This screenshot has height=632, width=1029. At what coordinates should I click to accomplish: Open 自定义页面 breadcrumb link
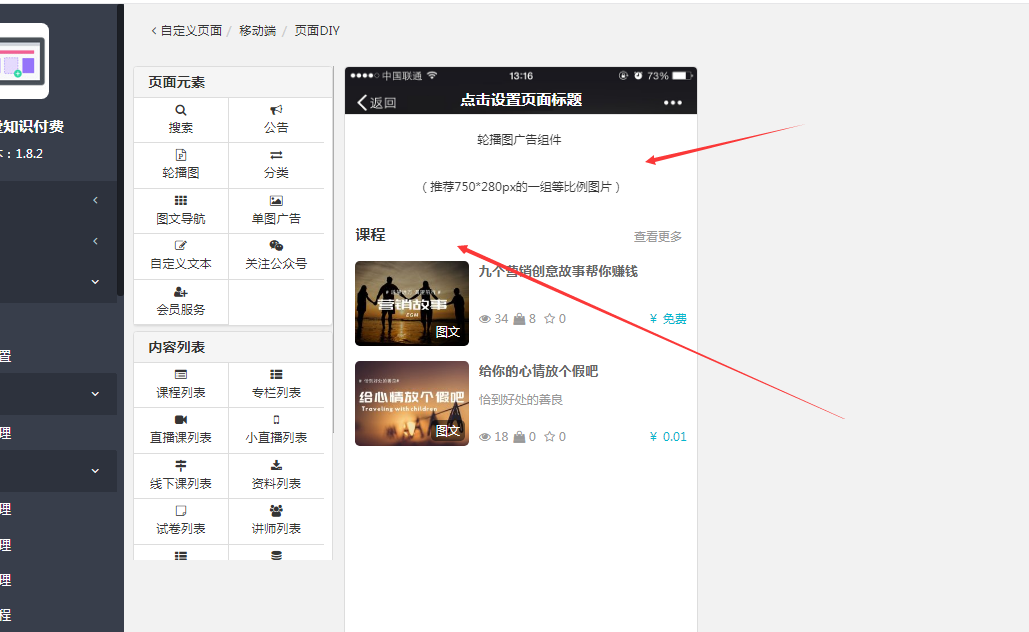[190, 31]
